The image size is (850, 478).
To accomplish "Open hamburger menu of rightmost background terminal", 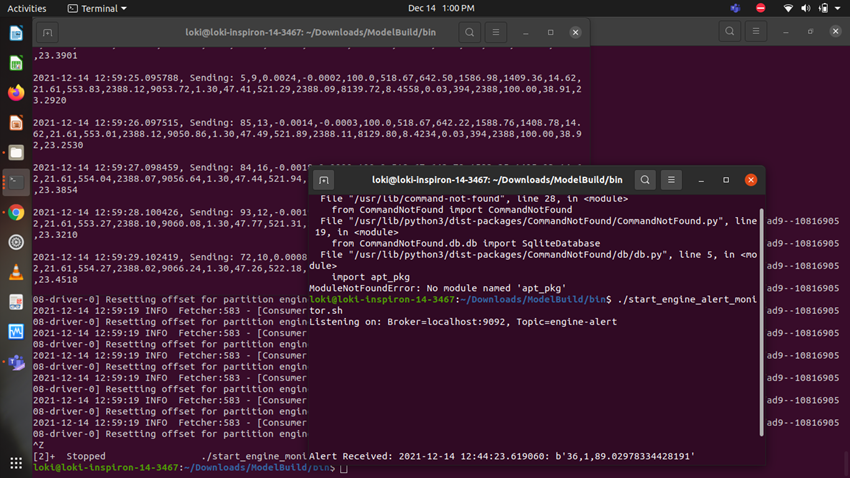I will 756,31.
